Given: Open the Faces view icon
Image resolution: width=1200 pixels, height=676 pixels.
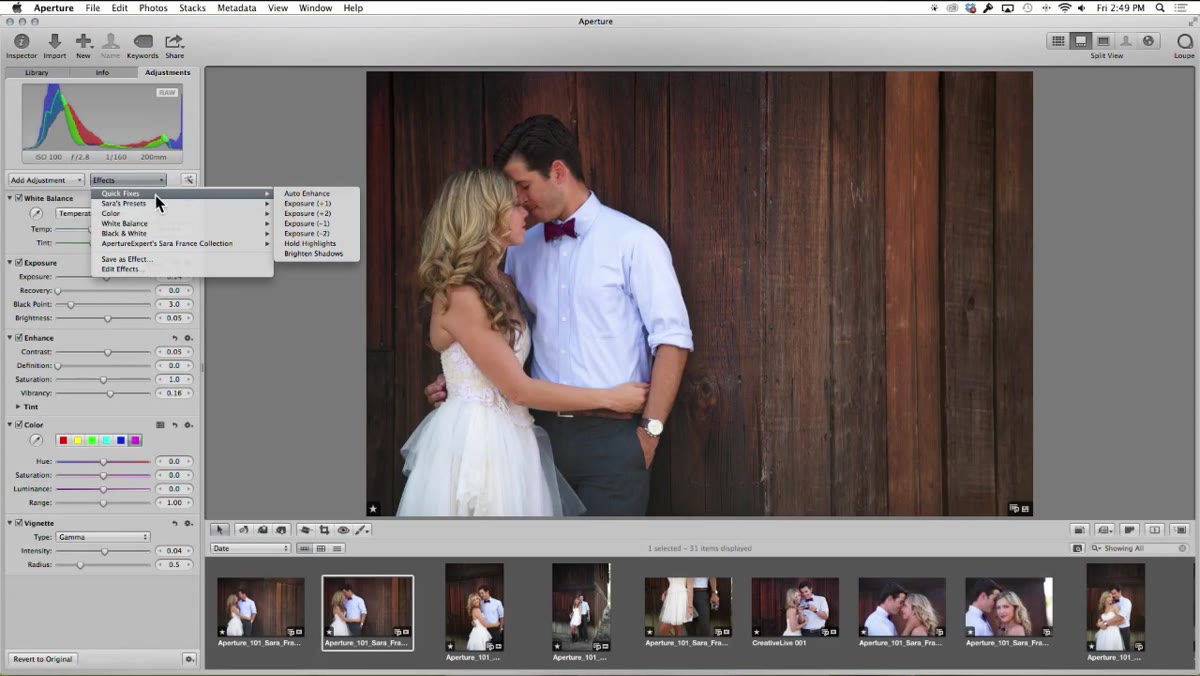Looking at the screenshot, I should click(1126, 41).
